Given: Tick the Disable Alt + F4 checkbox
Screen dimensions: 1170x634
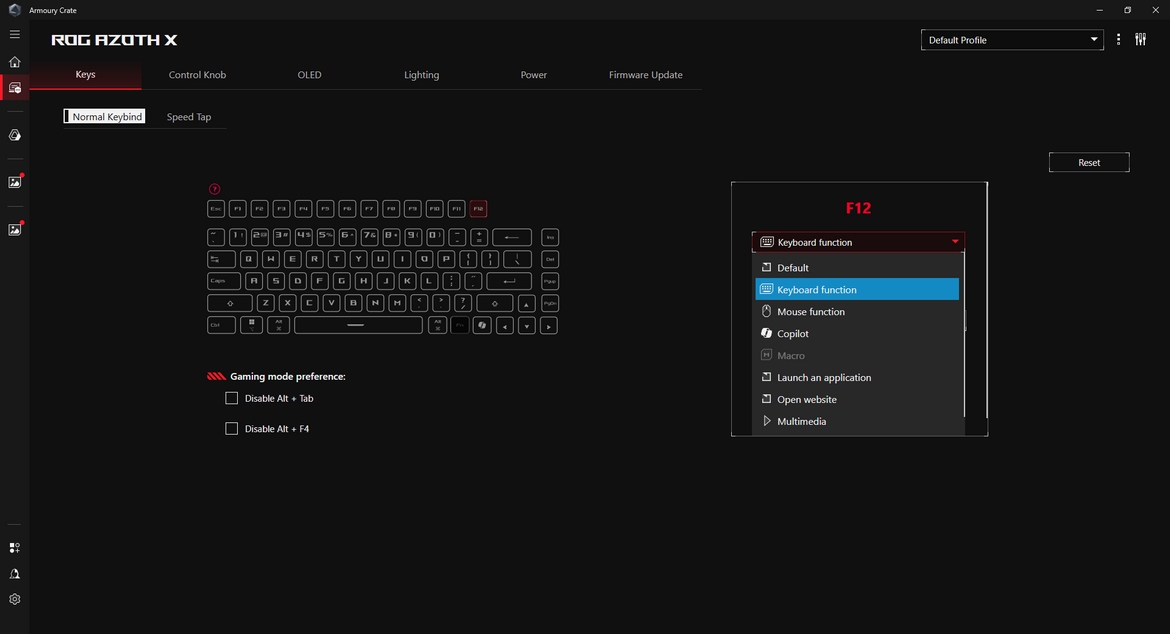Looking at the screenshot, I should click(x=232, y=429).
